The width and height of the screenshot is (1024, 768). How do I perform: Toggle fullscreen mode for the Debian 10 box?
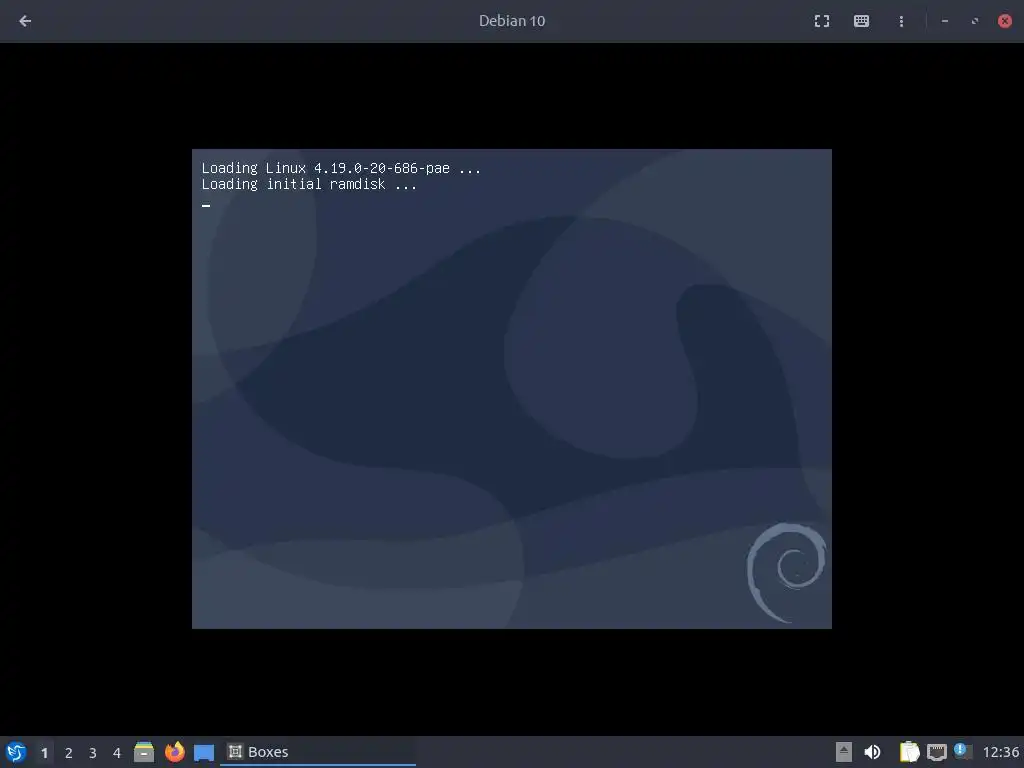pyautogui.click(x=822, y=21)
